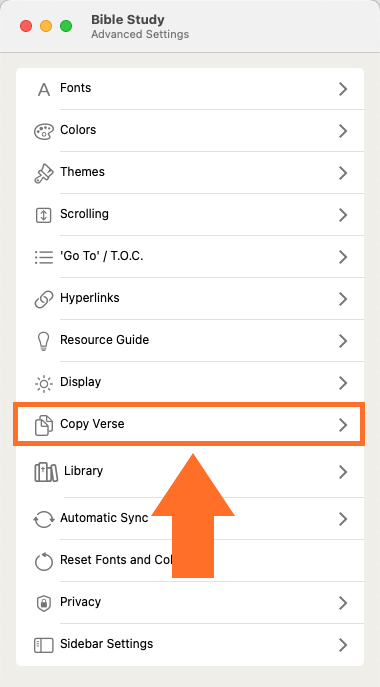Image resolution: width=380 pixels, height=687 pixels.
Task: Click the Resource Guide lightbulb icon
Action: click(x=44, y=341)
